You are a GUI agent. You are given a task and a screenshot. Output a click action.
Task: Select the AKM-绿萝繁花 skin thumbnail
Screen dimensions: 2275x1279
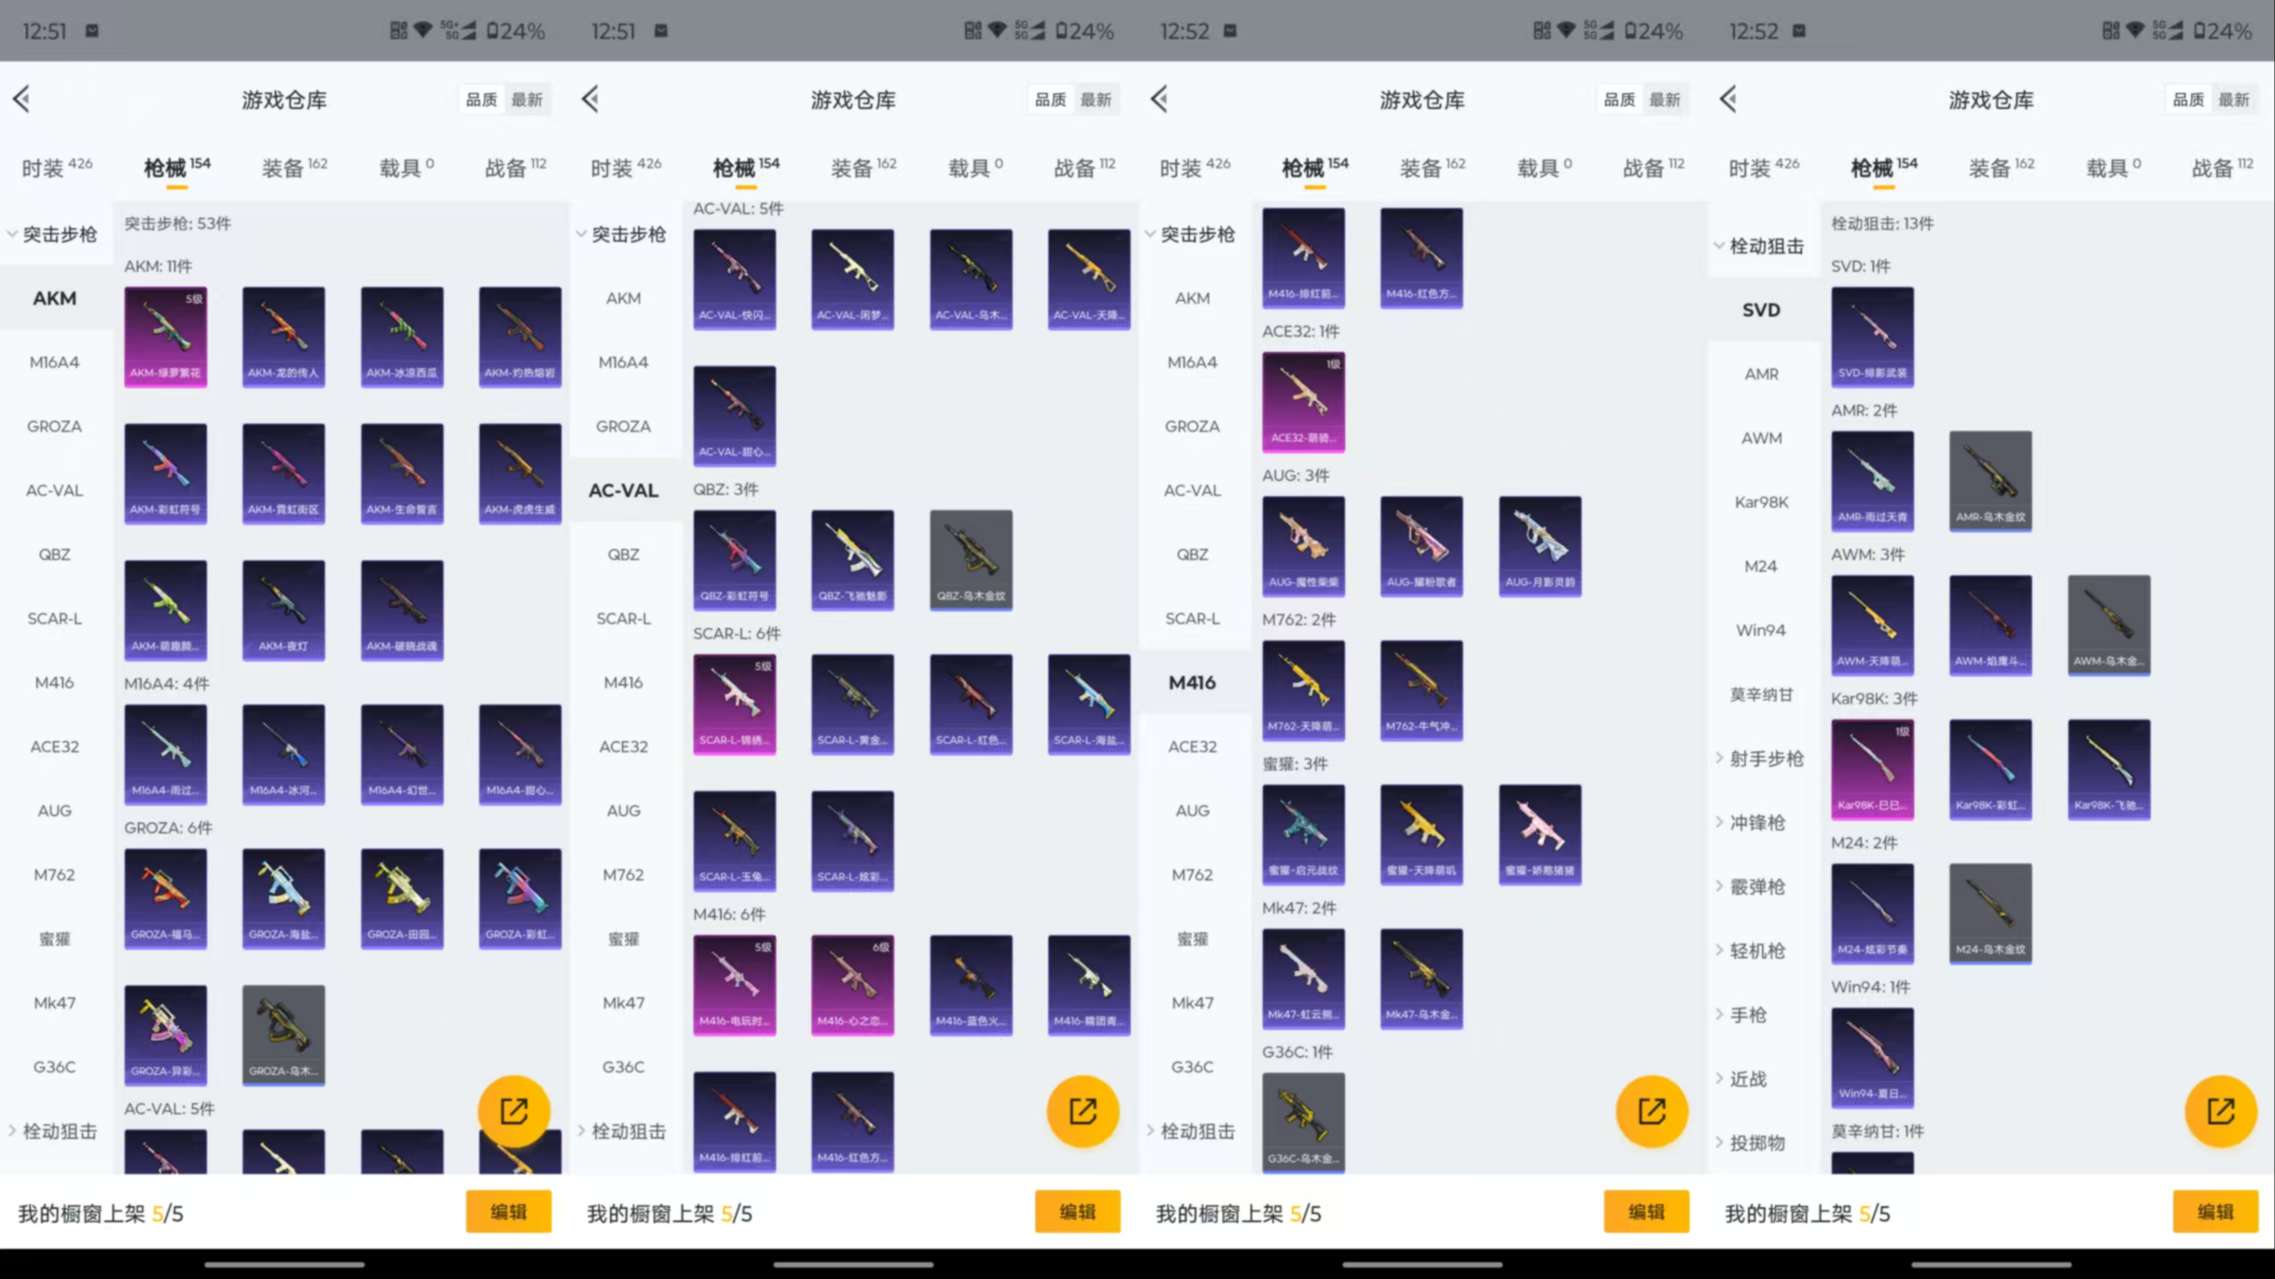[x=166, y=337]
